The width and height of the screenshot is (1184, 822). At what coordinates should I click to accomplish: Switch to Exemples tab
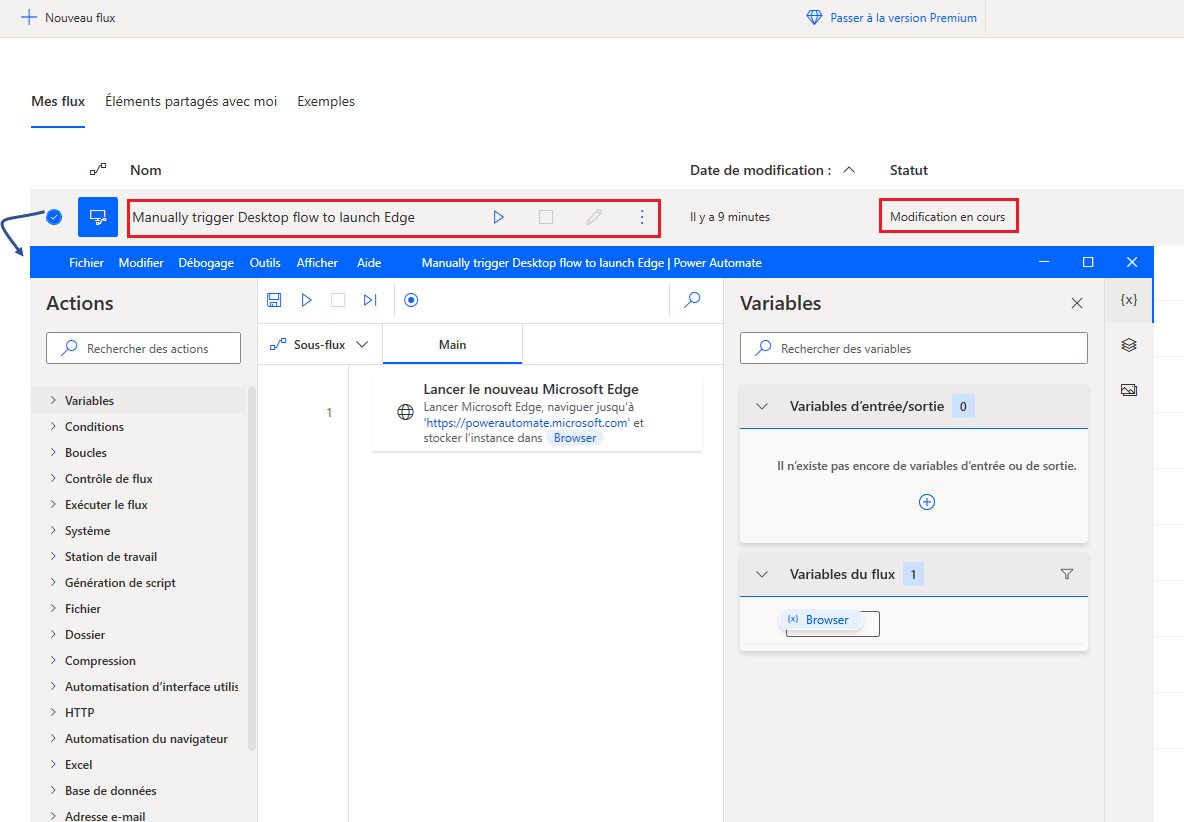(325, 101)
